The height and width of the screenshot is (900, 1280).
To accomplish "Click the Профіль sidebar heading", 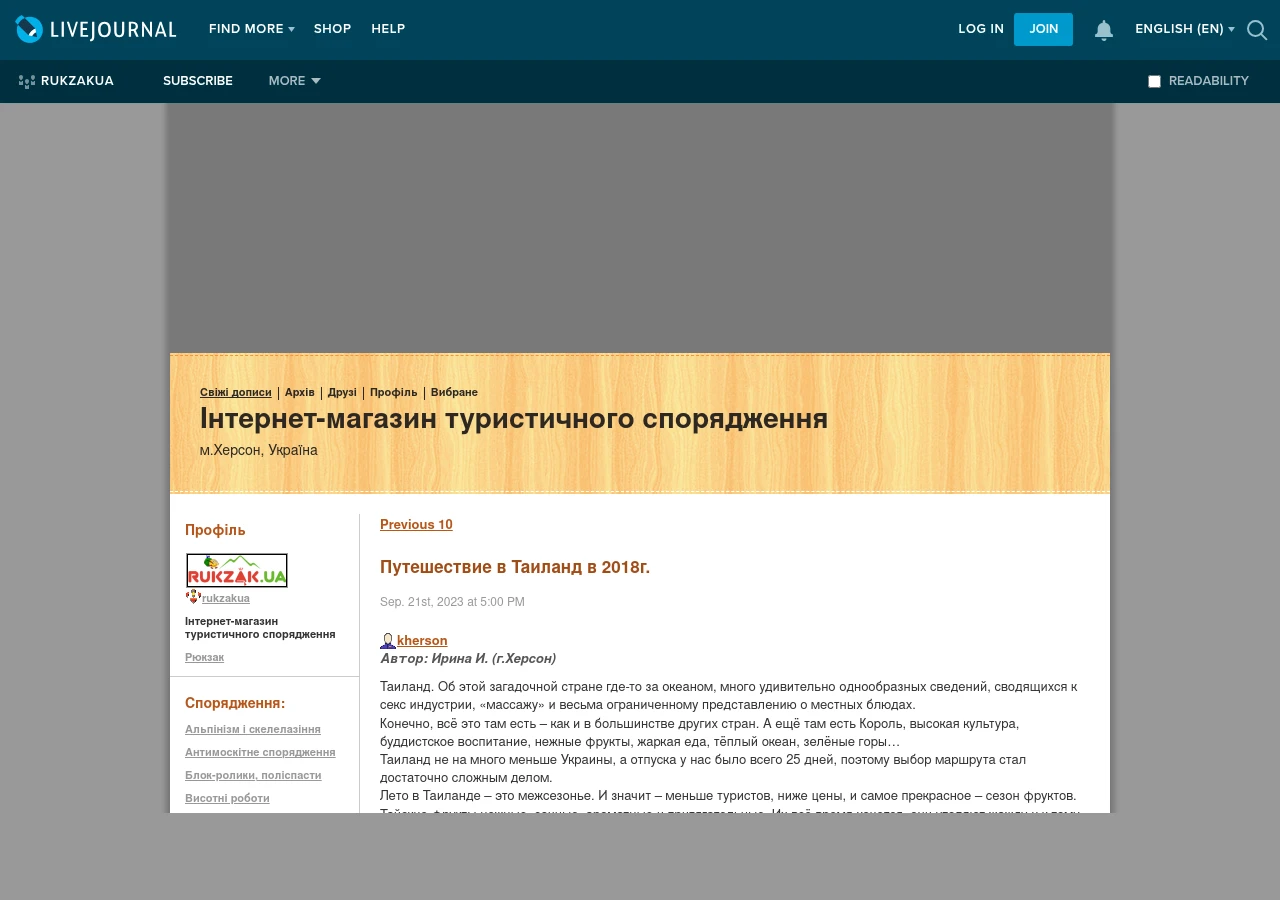I will pyautogui.click(x=215, y=531).
